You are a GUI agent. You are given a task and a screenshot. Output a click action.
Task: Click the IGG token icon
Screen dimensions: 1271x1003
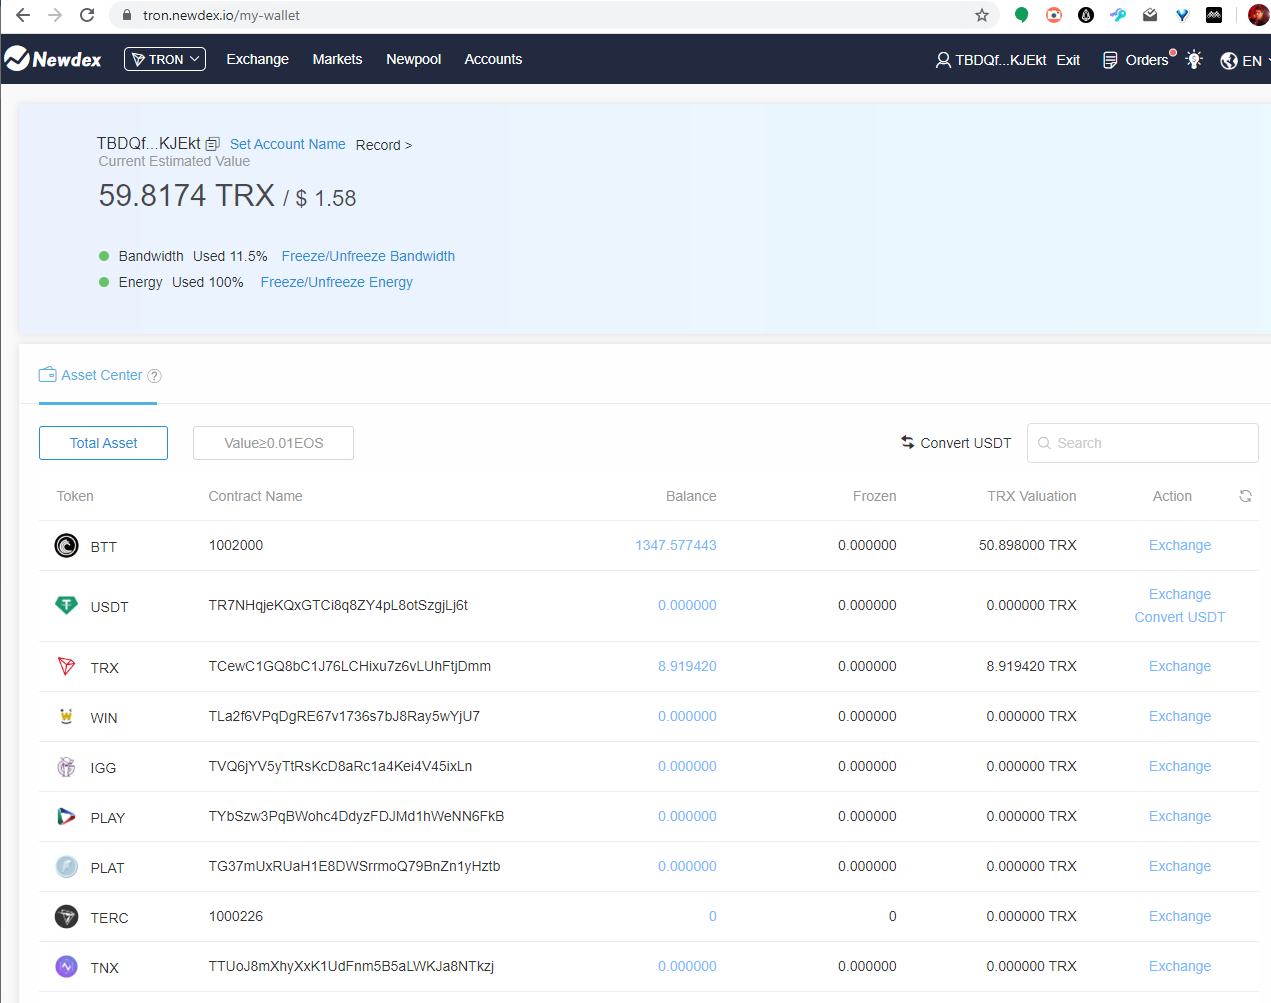coord(66,767)
